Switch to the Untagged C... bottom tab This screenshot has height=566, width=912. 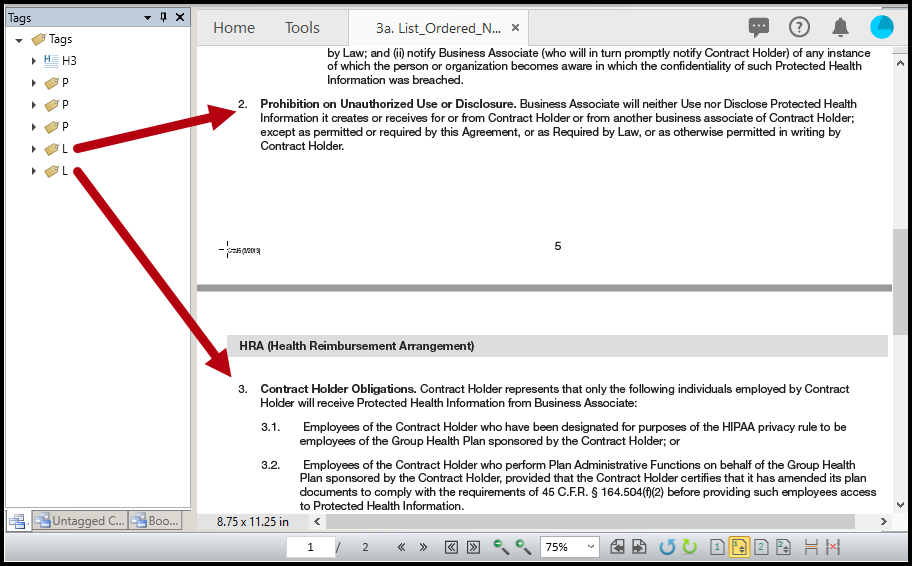pos(80,521)
